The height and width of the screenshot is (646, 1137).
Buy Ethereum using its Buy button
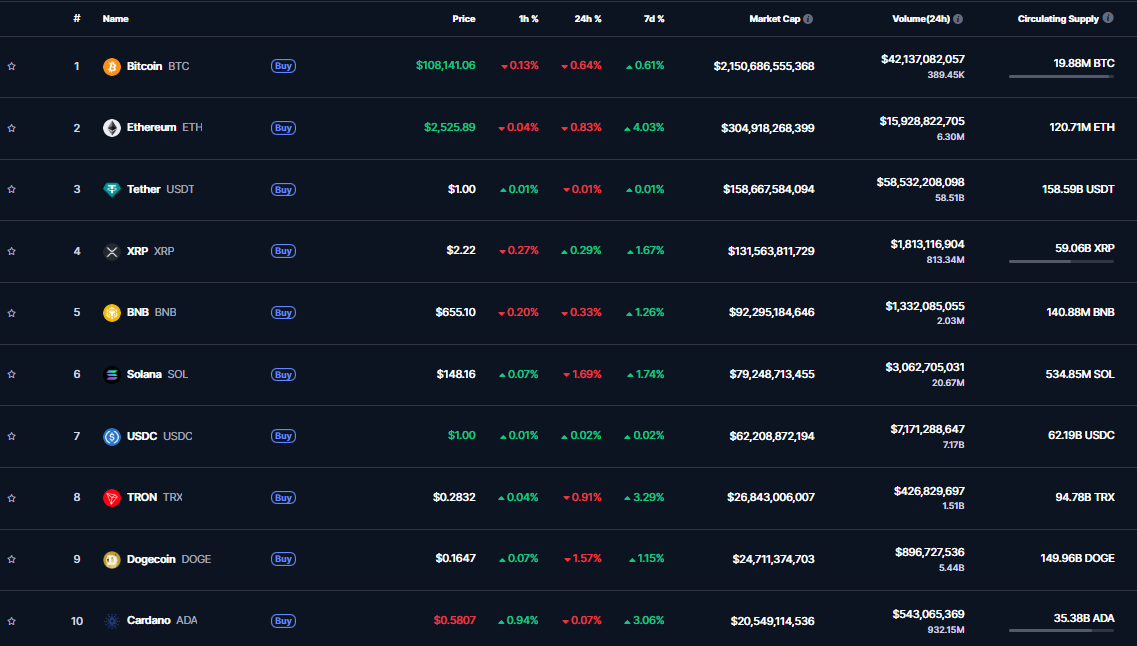coord(284,128)
